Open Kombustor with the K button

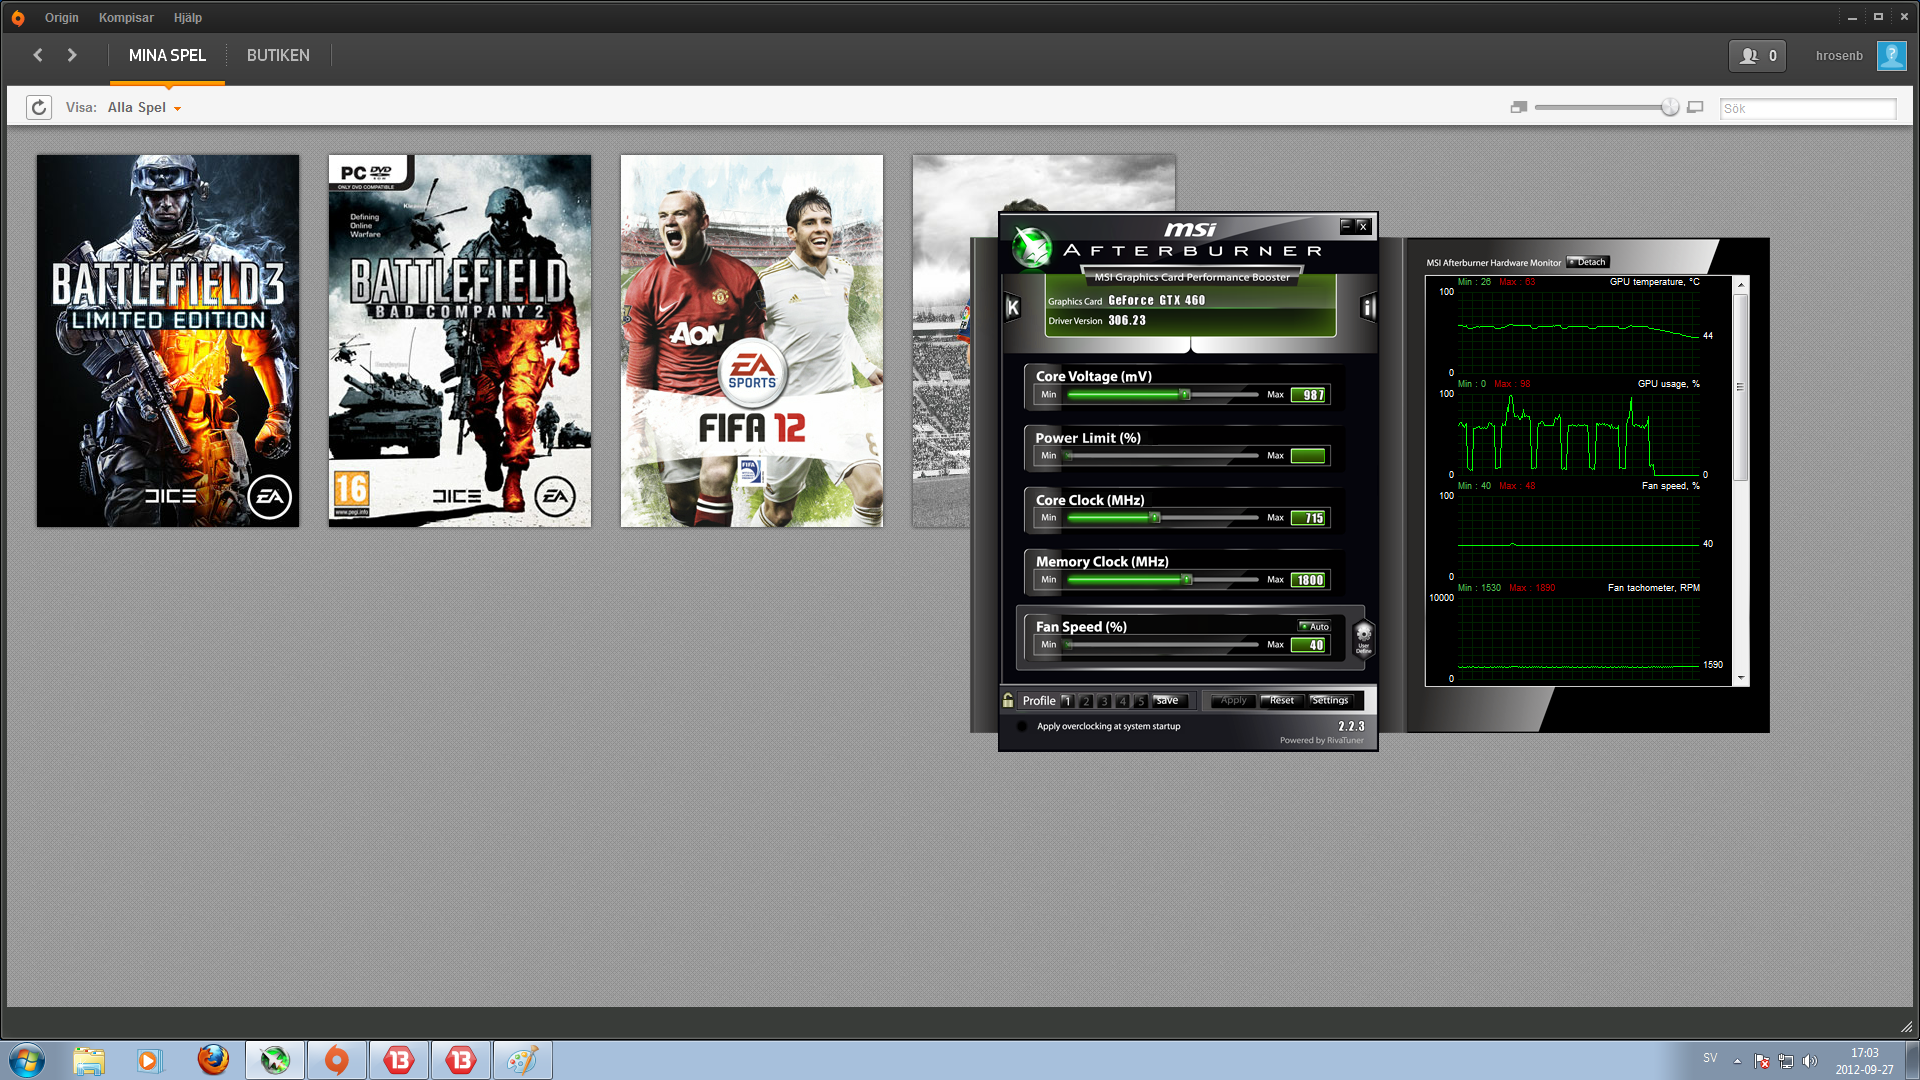pos(1013,307)
